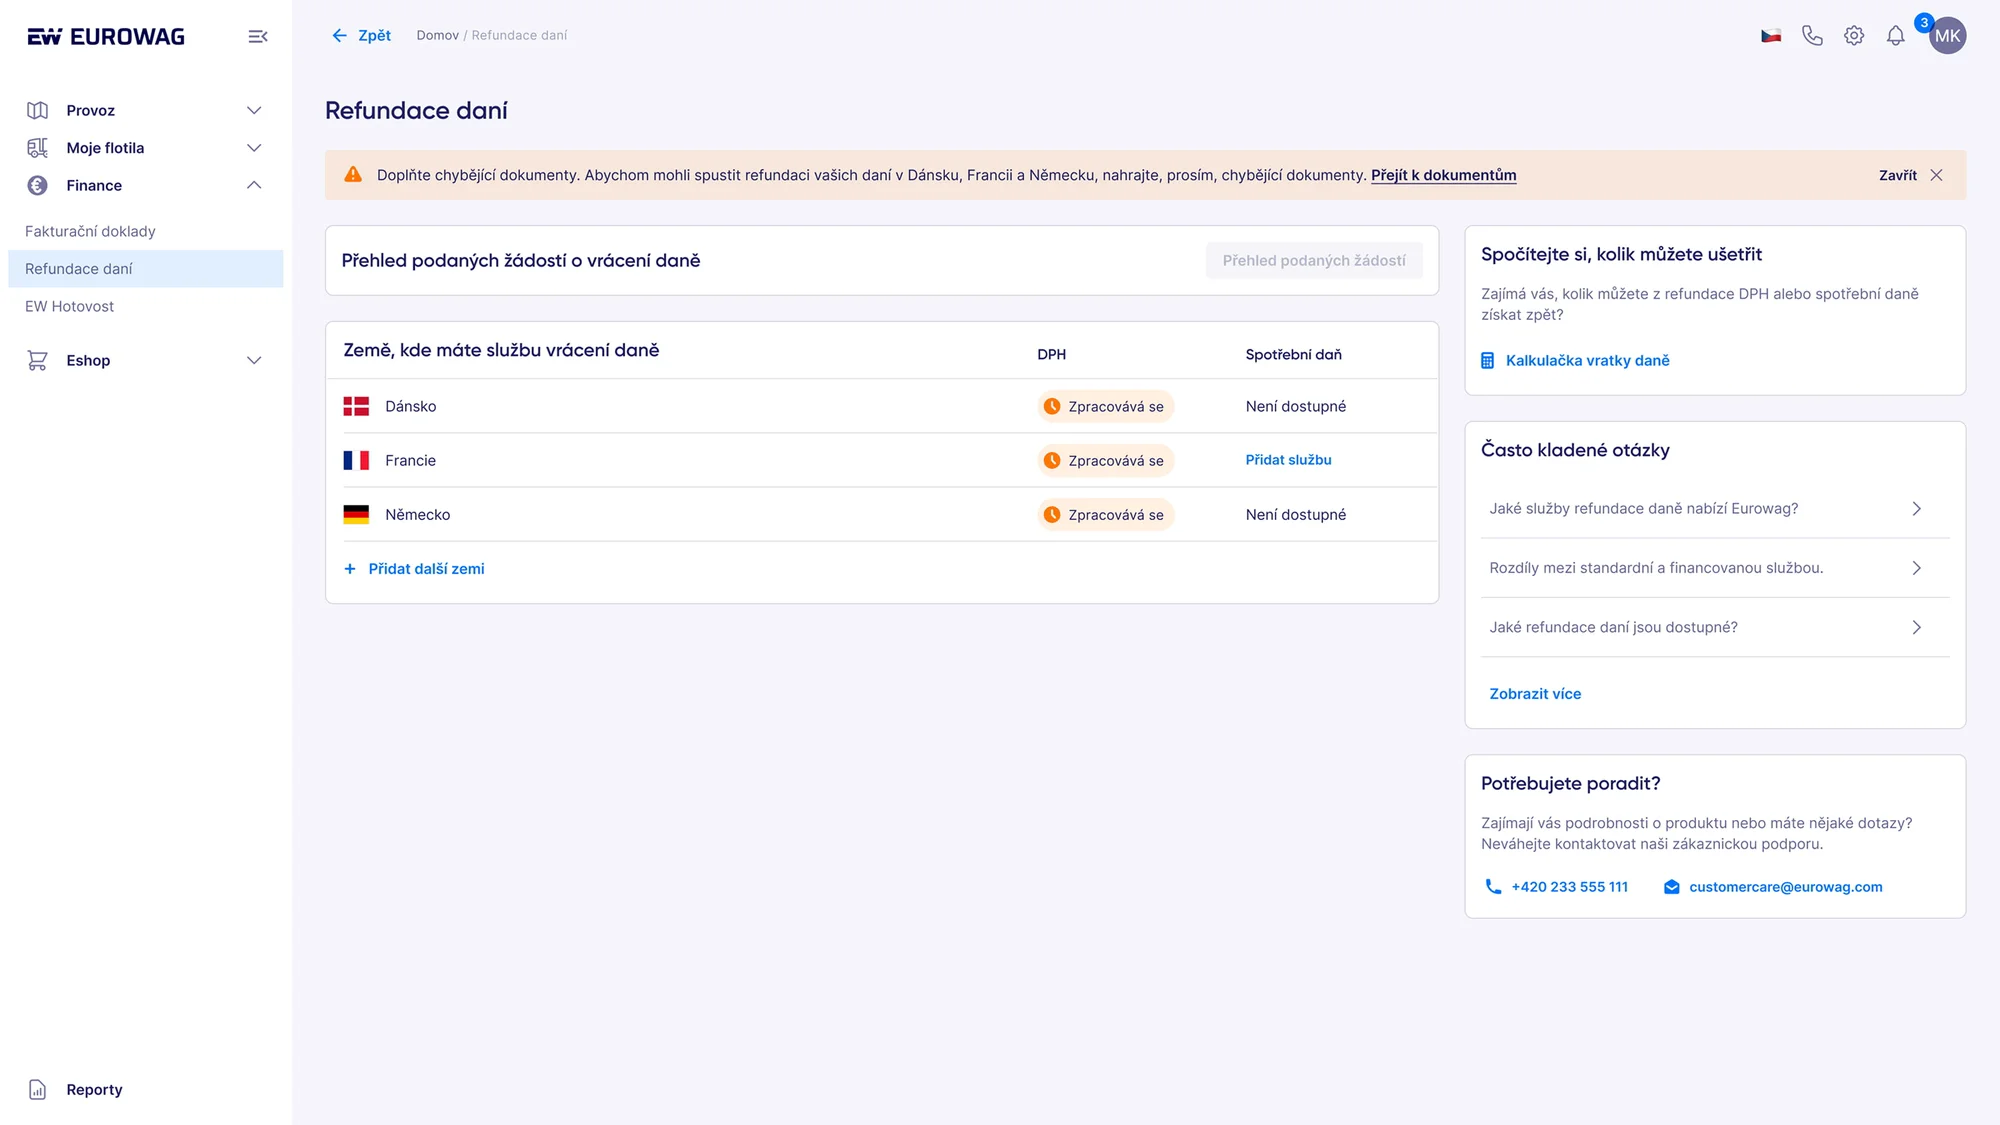The image size is (2000, 1125).
Task: Click Dánsko 'Zpracovává se' status badge
Action: pos(1105,406)
